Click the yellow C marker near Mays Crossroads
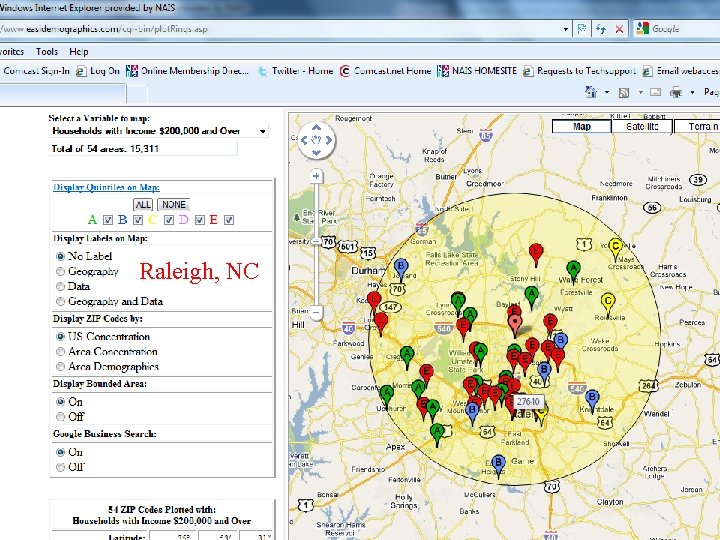Image resolution: width=720 pixels, height=540 pixels. tap(615, 250)
